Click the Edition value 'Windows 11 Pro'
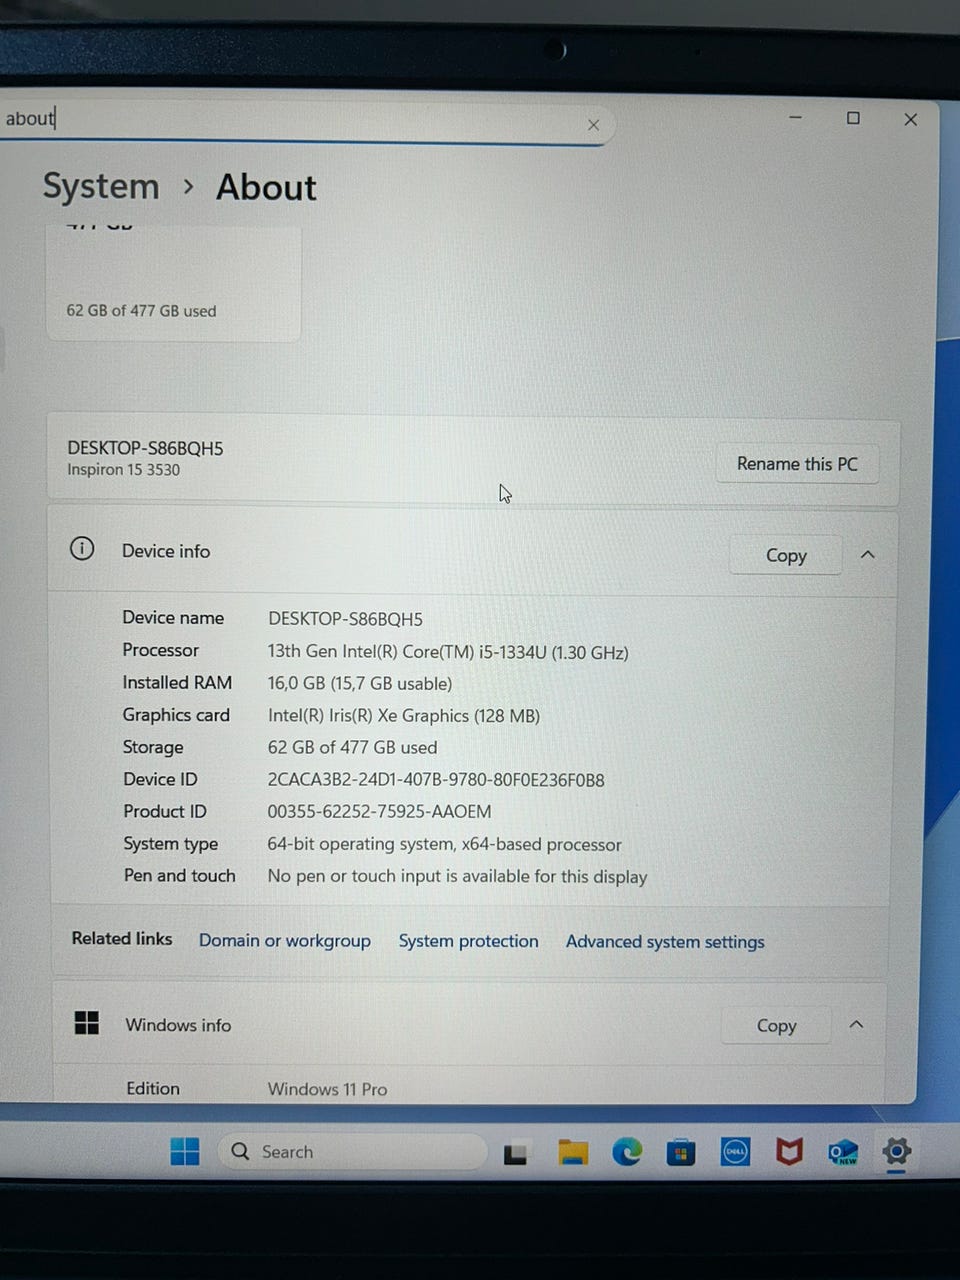This screenshot has height=1280, width=960. [x=327, y=1089]
